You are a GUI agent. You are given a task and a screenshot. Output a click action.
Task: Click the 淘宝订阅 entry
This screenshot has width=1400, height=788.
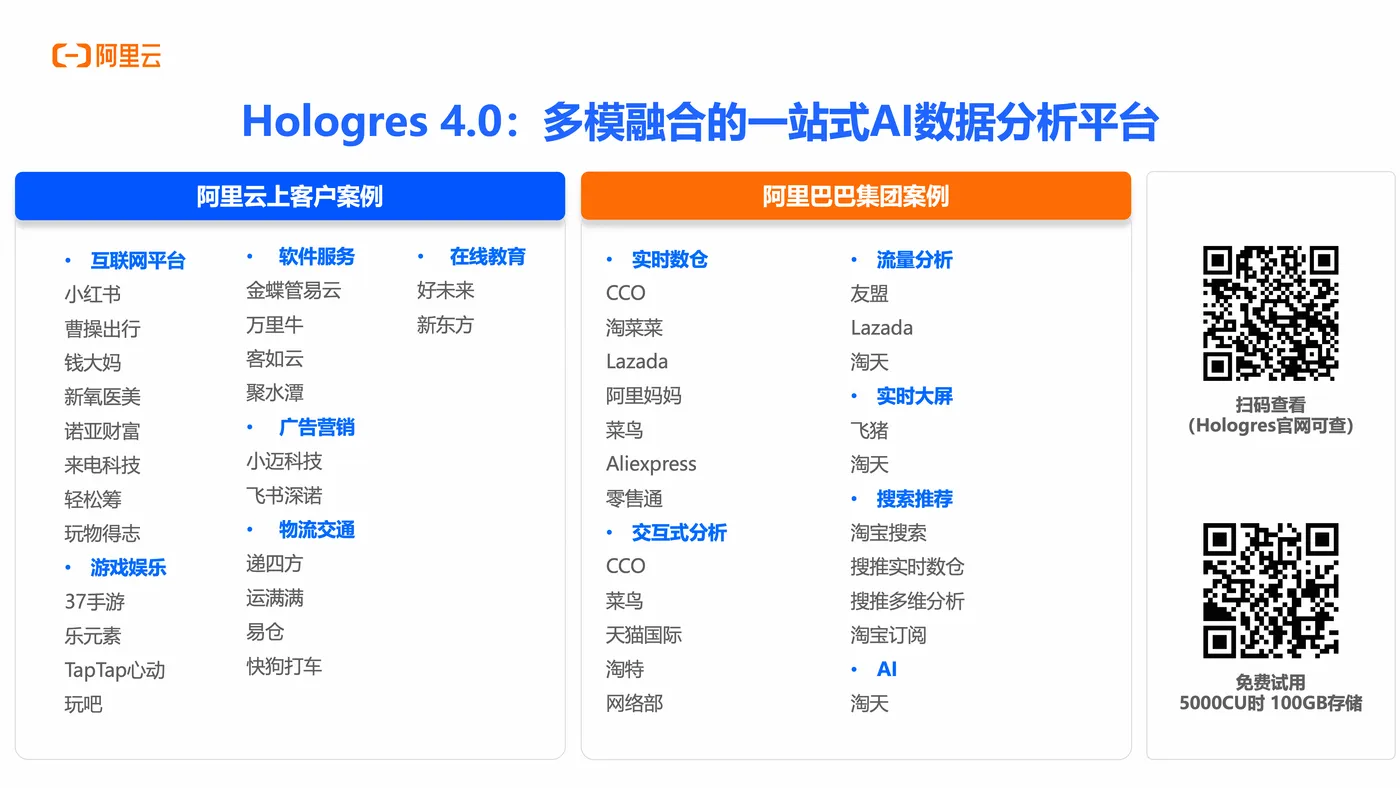[x=889, y=635]
